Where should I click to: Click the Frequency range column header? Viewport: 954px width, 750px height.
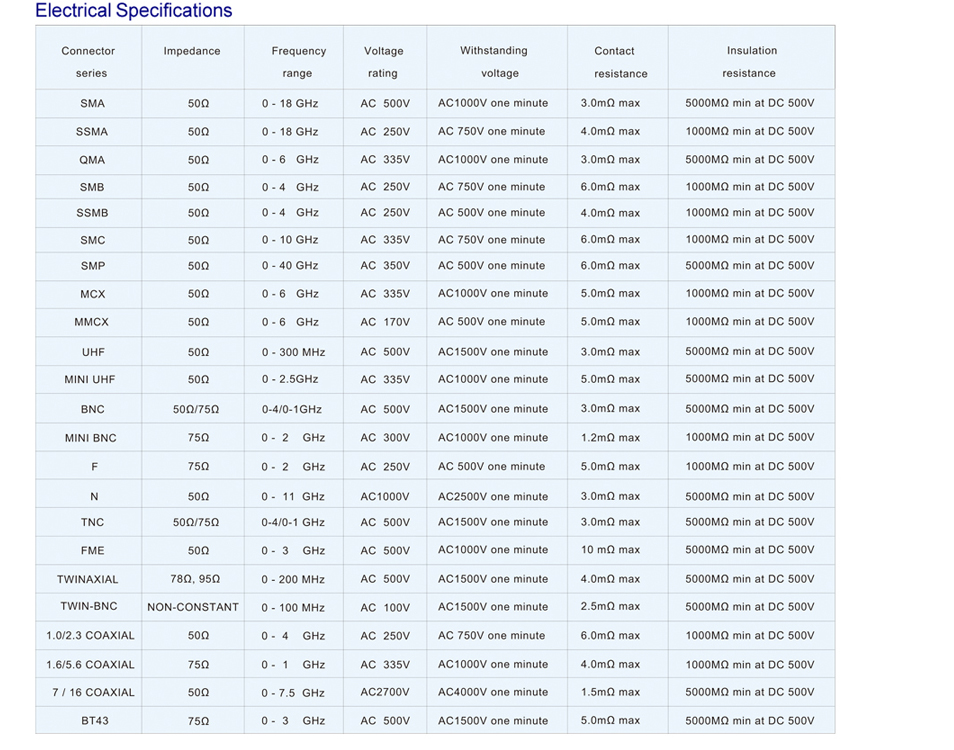coord(294,58)
